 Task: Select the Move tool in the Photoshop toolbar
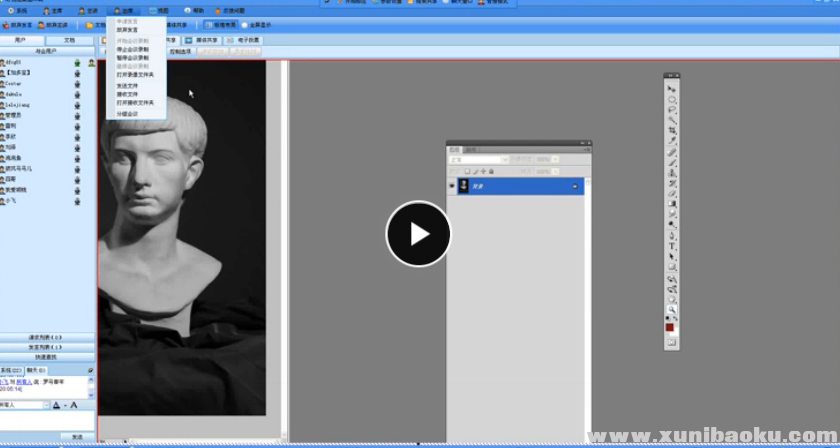click(x=672, y=90)
